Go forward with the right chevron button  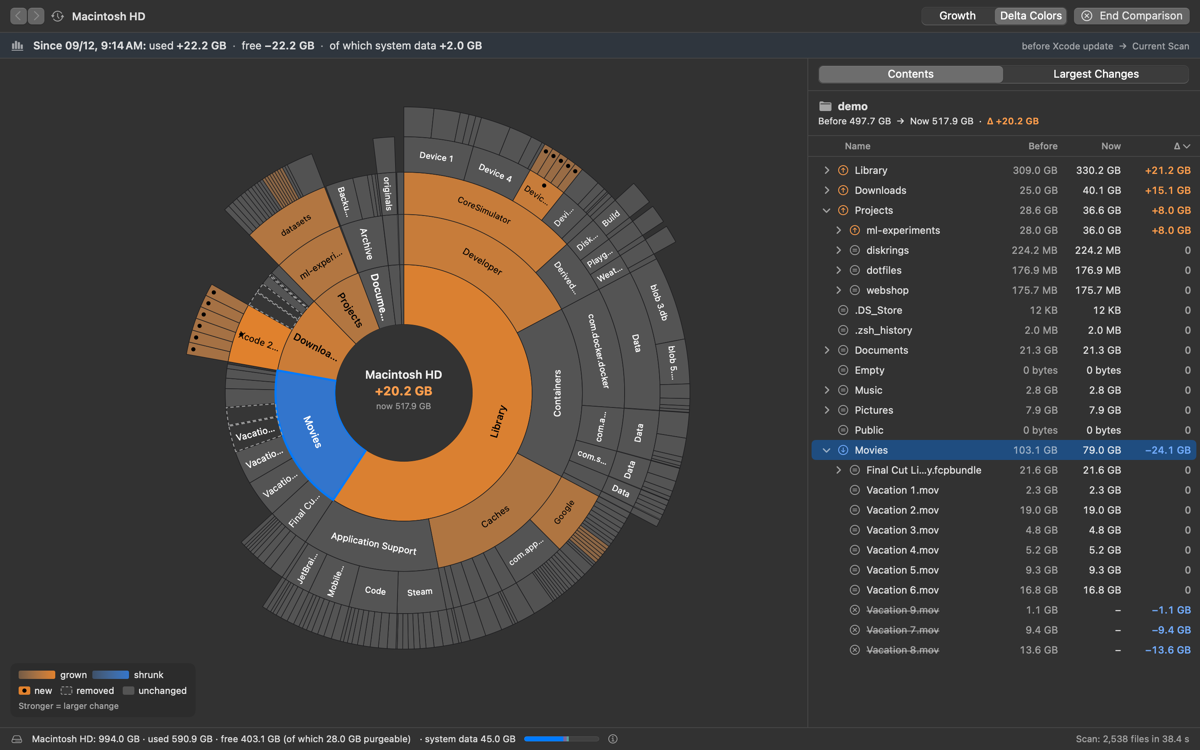pyautogui.click(x=36, y=16)
